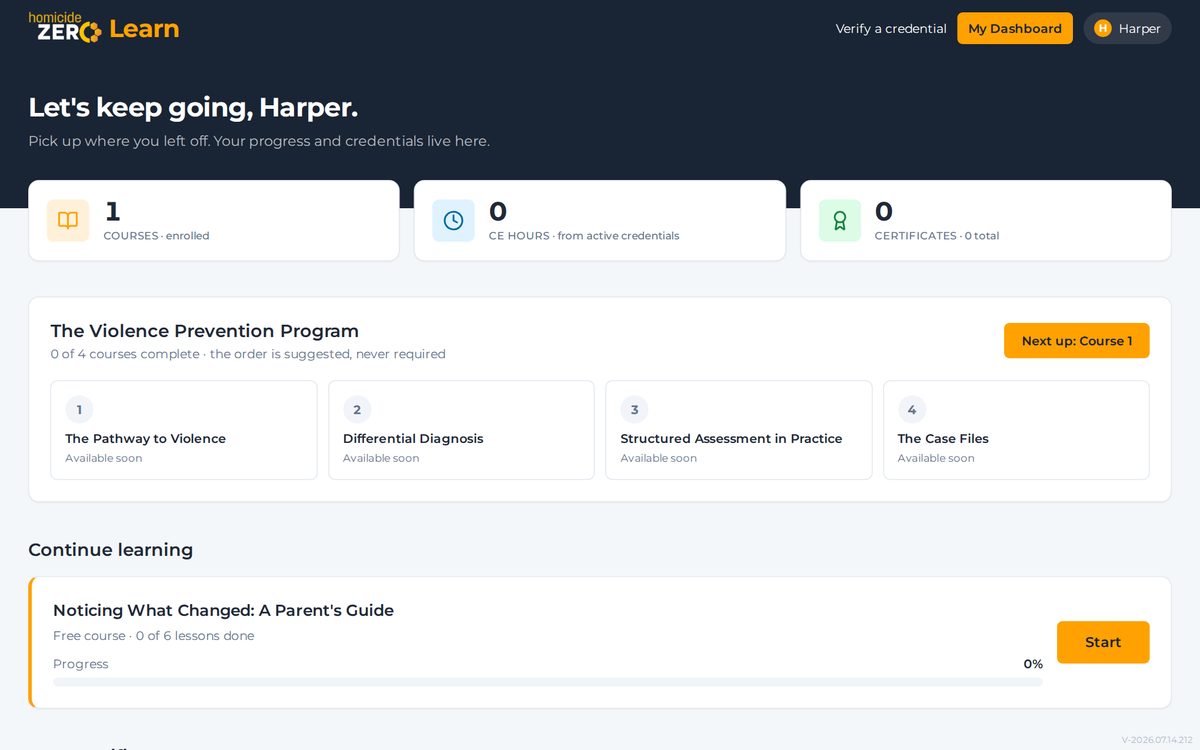
Task: Click the version number V-2026.07.14.212
Action: point(1157,740)
